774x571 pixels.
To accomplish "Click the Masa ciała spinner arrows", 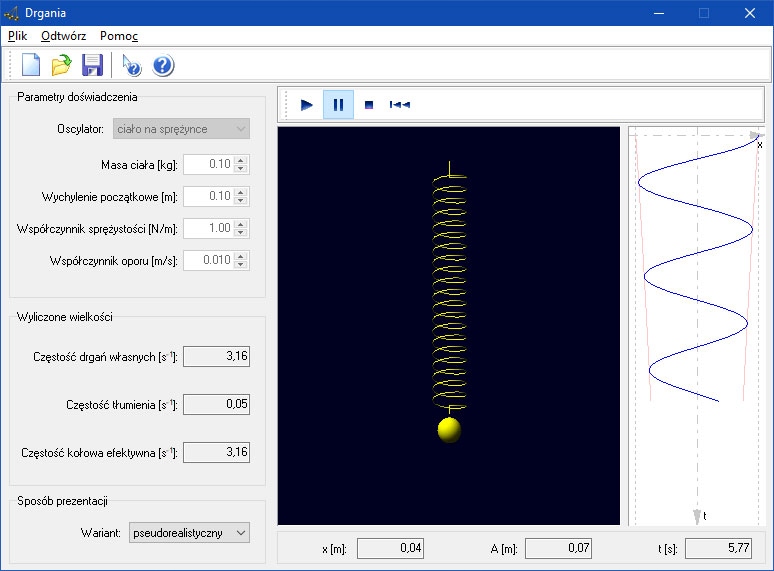I will coord(241,164).
